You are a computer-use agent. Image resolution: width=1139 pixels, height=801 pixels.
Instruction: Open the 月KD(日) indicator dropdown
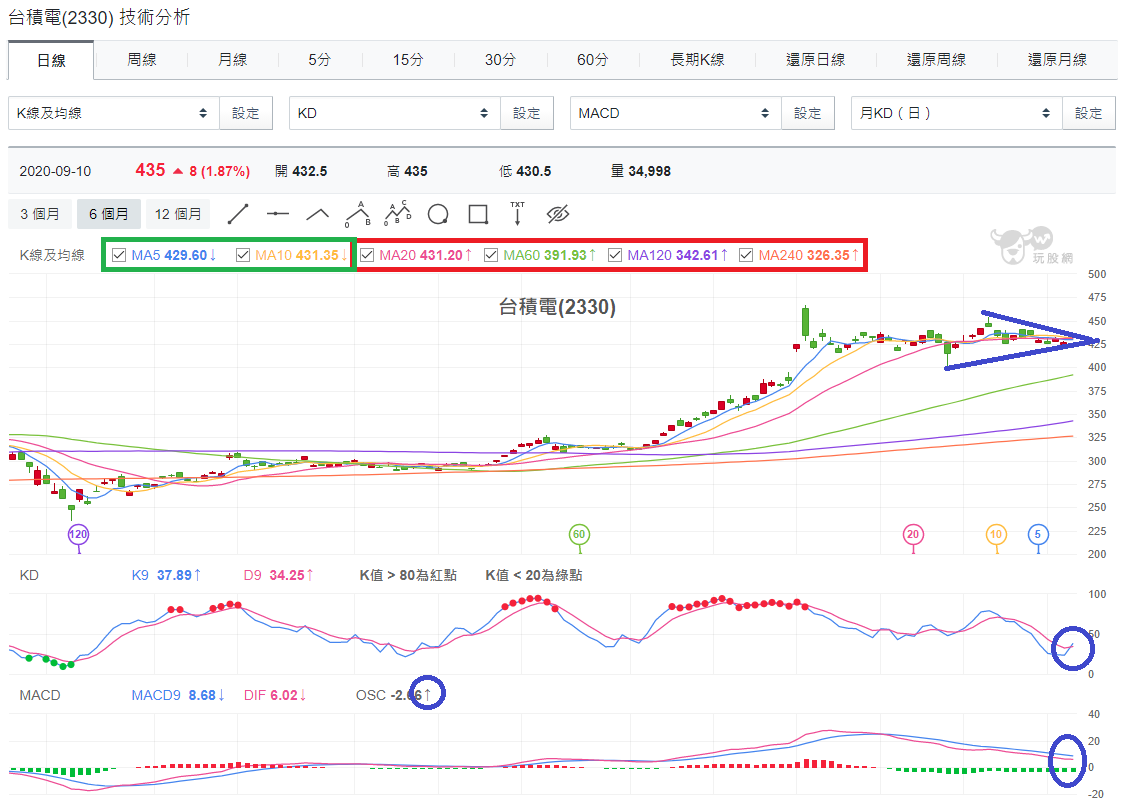(957, 113)
